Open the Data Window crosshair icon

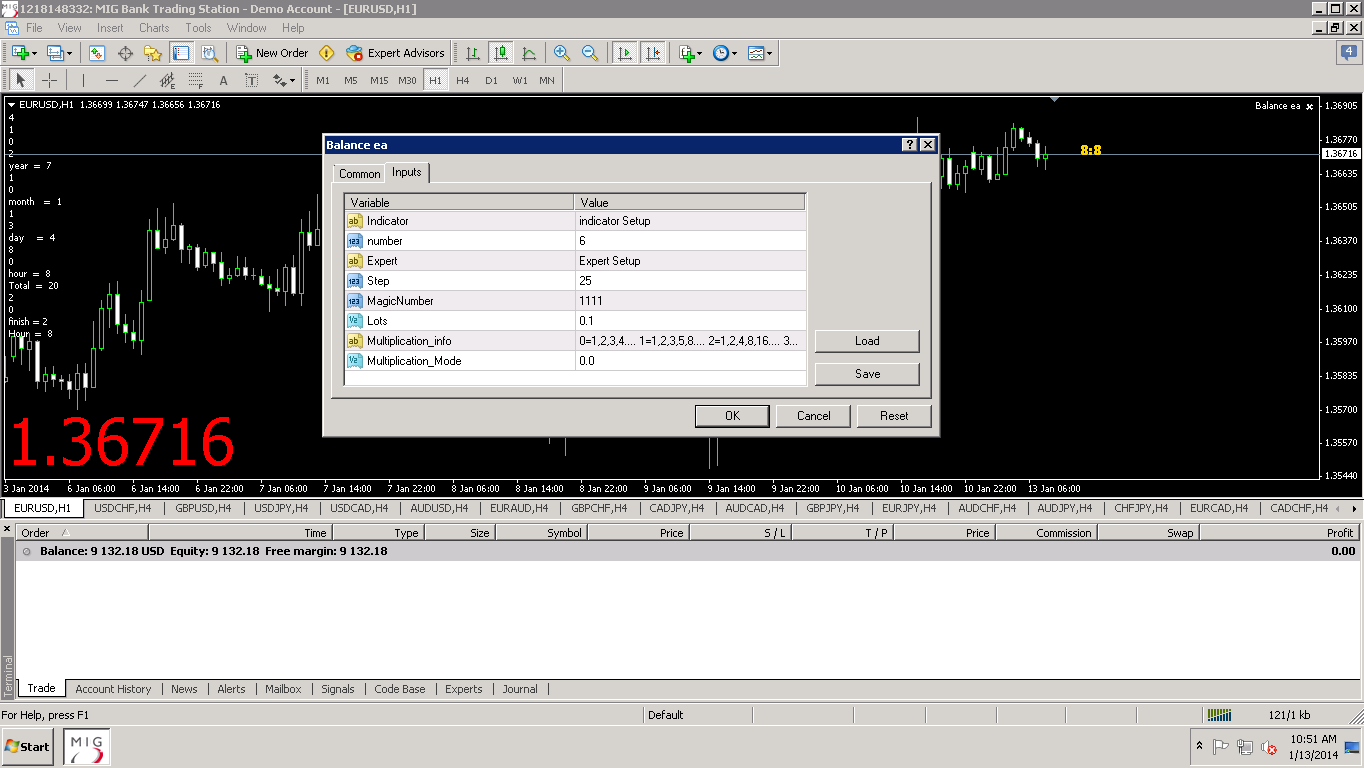click(126, 53)
